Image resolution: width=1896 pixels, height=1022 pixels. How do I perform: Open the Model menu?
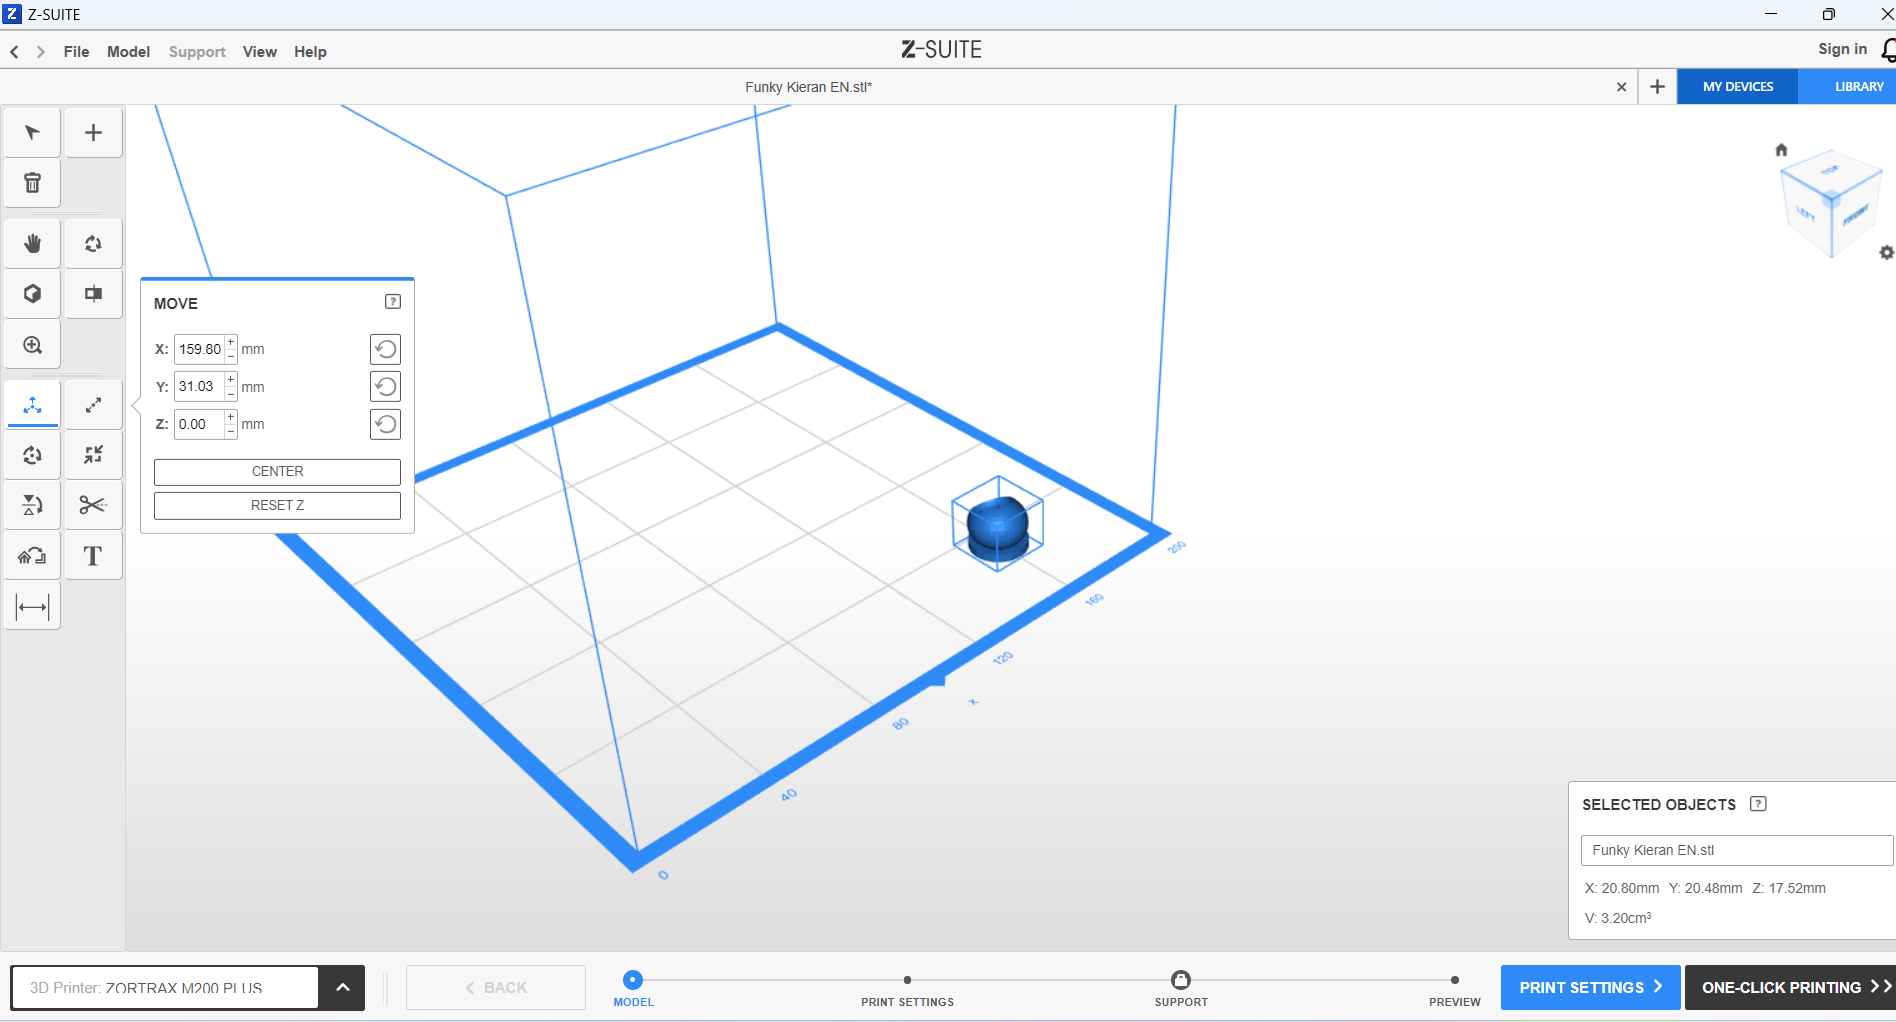pyautogui.click(x=129, y=52)
